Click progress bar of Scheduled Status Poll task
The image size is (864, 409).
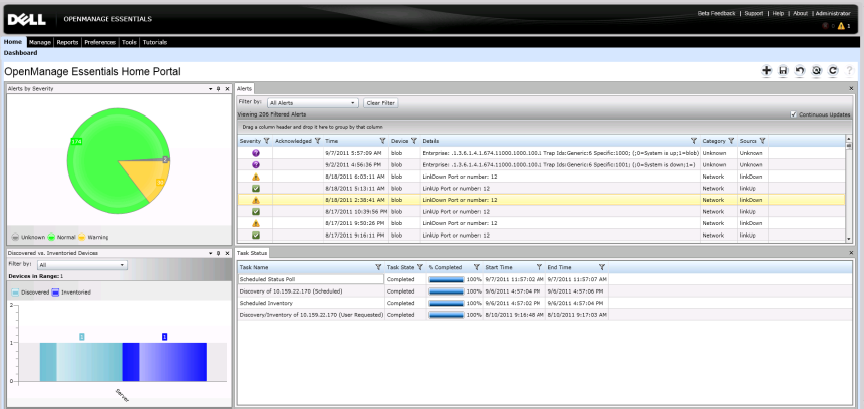tap(446, 279)
